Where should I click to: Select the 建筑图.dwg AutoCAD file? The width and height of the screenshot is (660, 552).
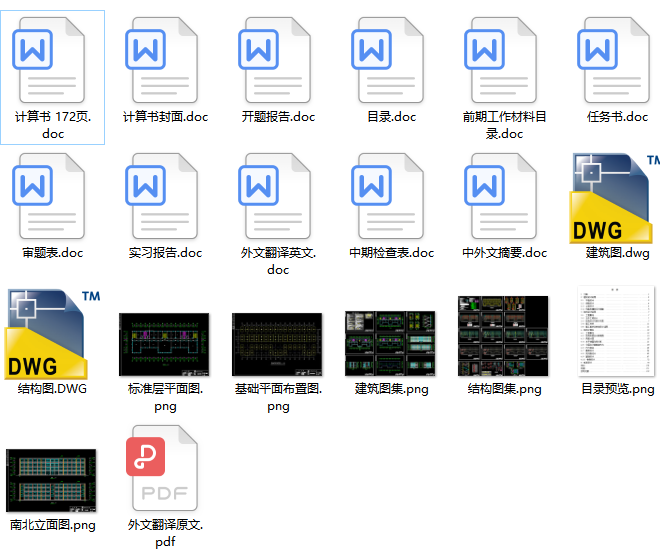click(613, 198)
